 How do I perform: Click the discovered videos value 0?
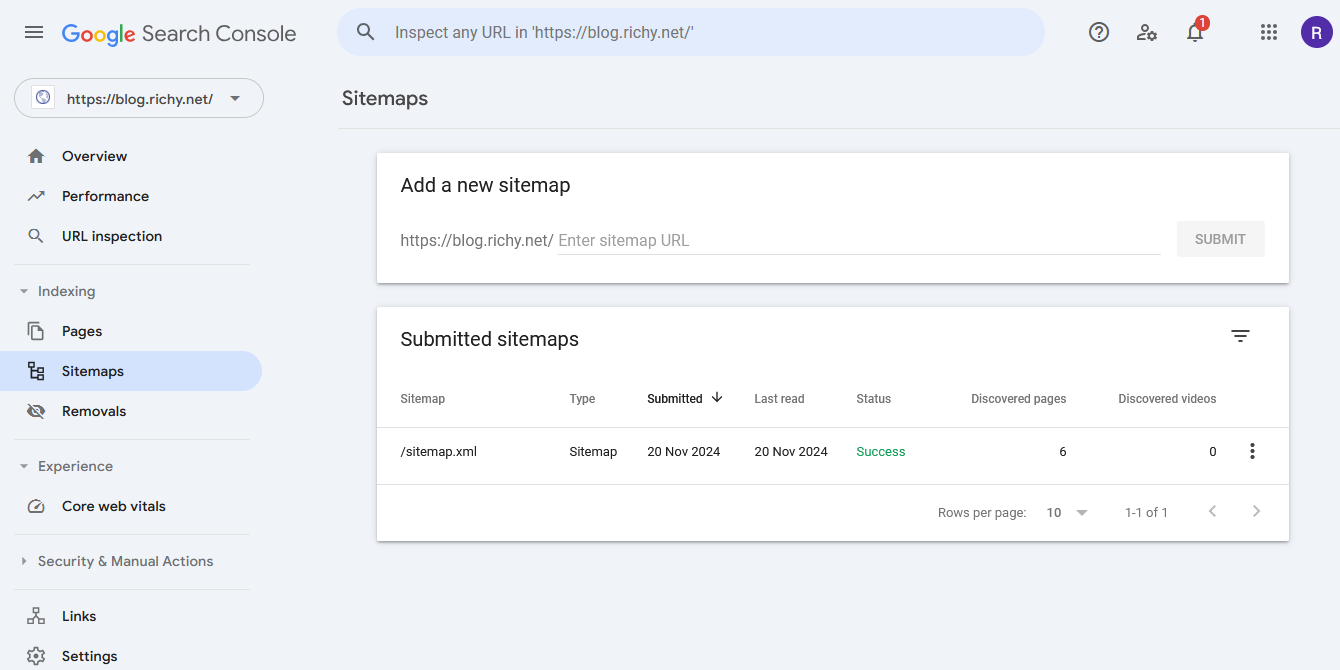point(1213,452)
